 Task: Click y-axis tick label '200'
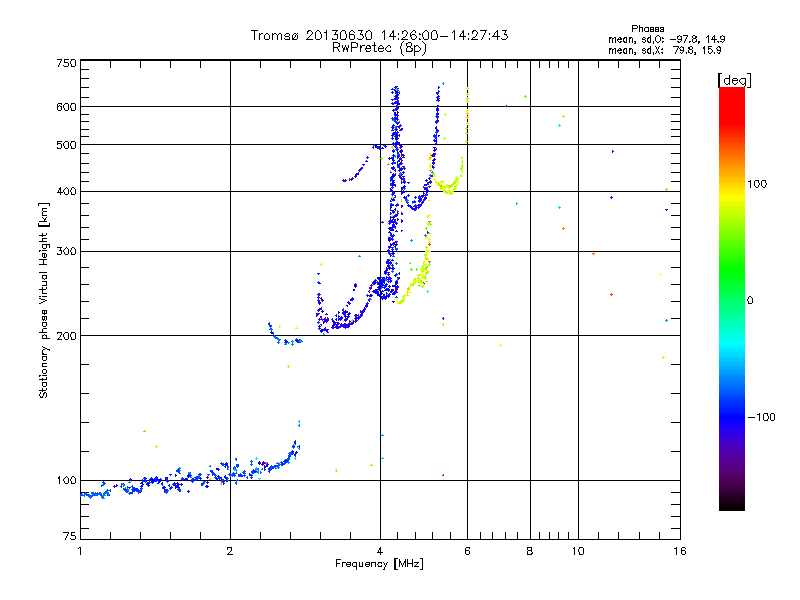tap(66, 336)
